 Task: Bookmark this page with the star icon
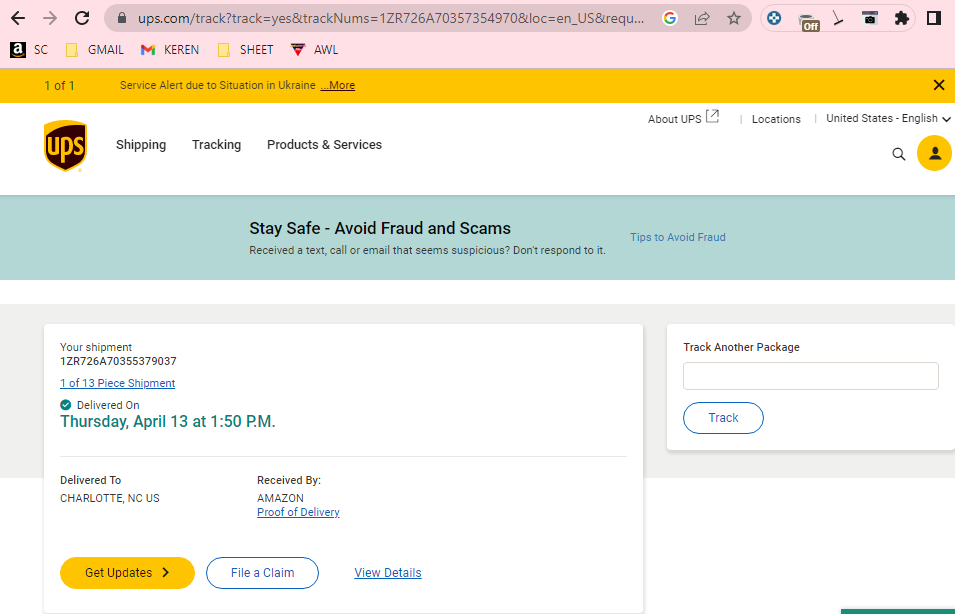734,18
